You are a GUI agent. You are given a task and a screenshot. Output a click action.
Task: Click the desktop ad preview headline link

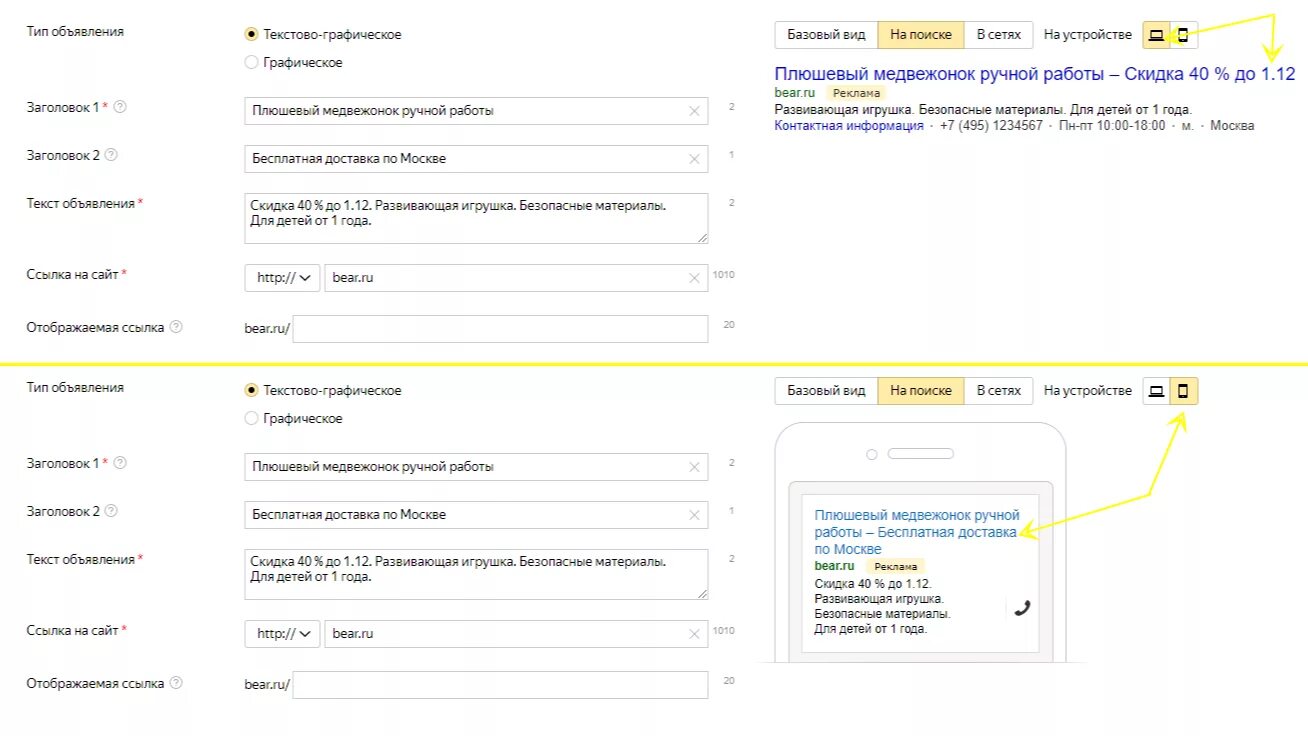[x=1034, y=74]
